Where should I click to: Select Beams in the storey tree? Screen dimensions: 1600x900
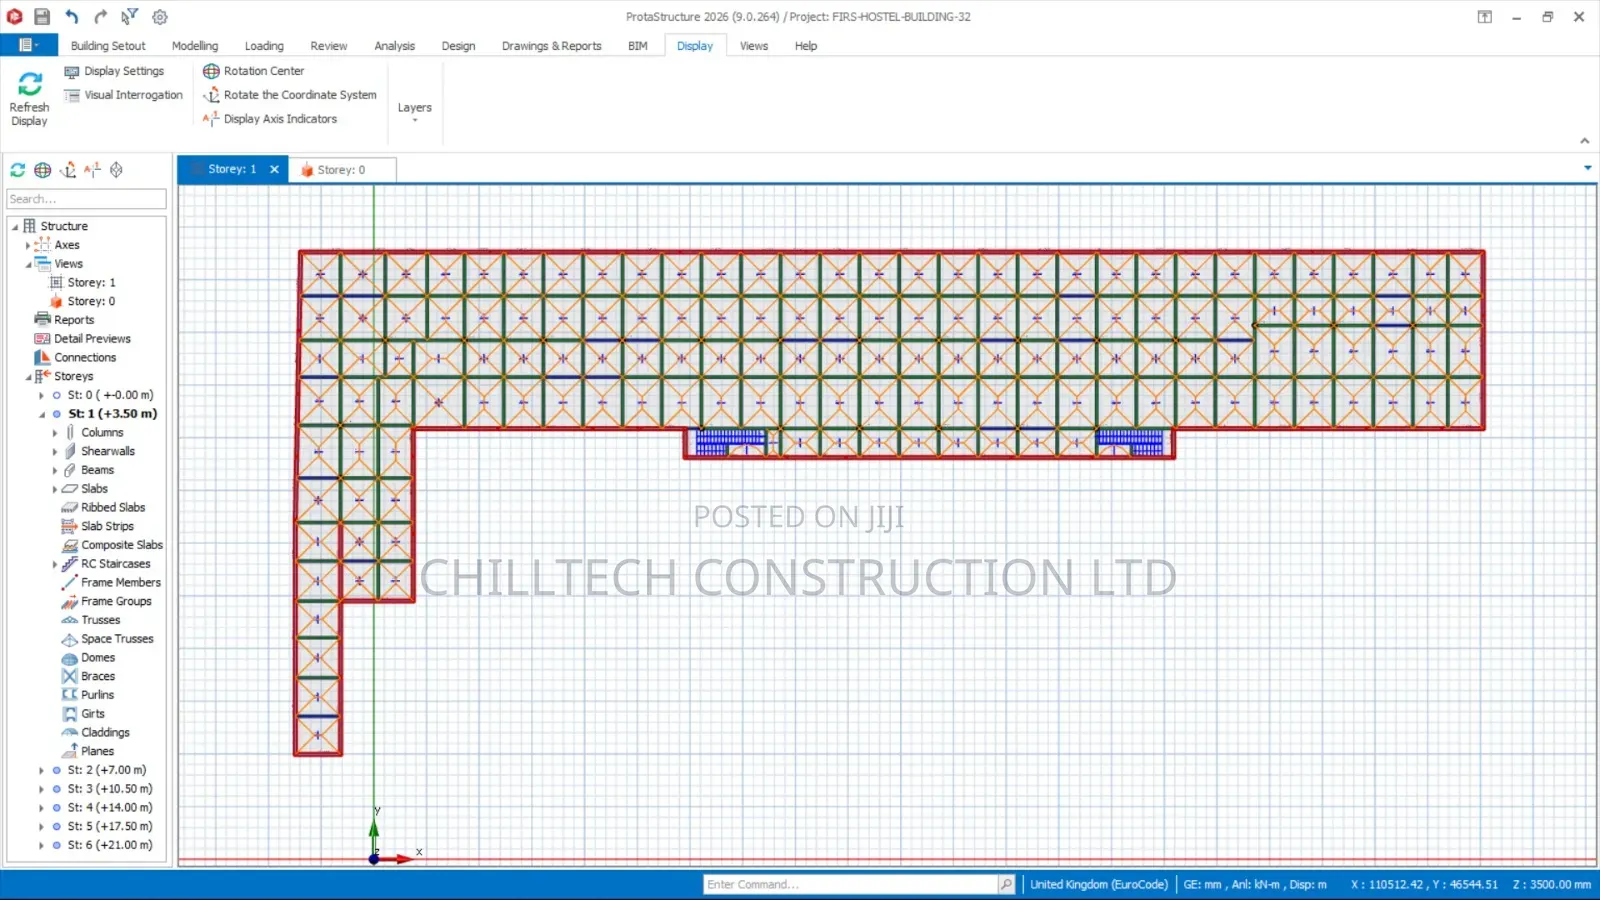[x=97, y=470]
